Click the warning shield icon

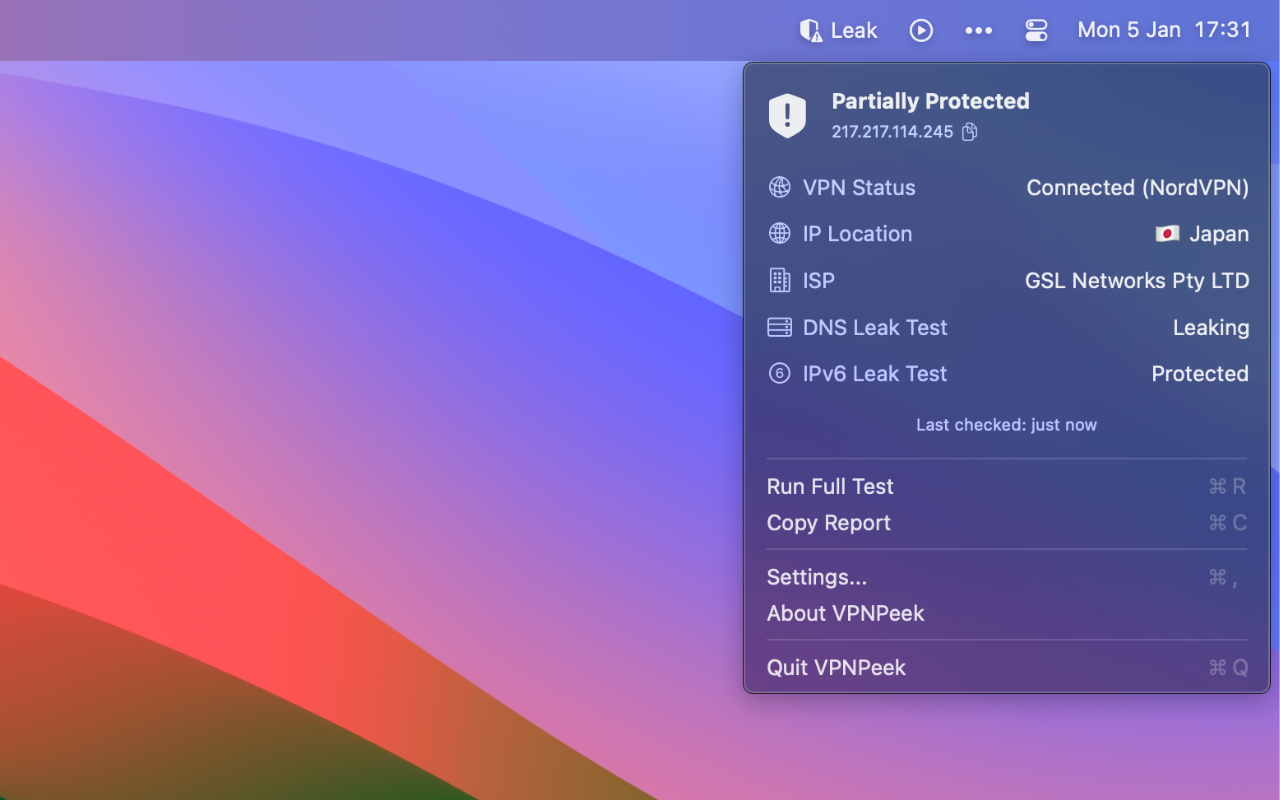787,114
